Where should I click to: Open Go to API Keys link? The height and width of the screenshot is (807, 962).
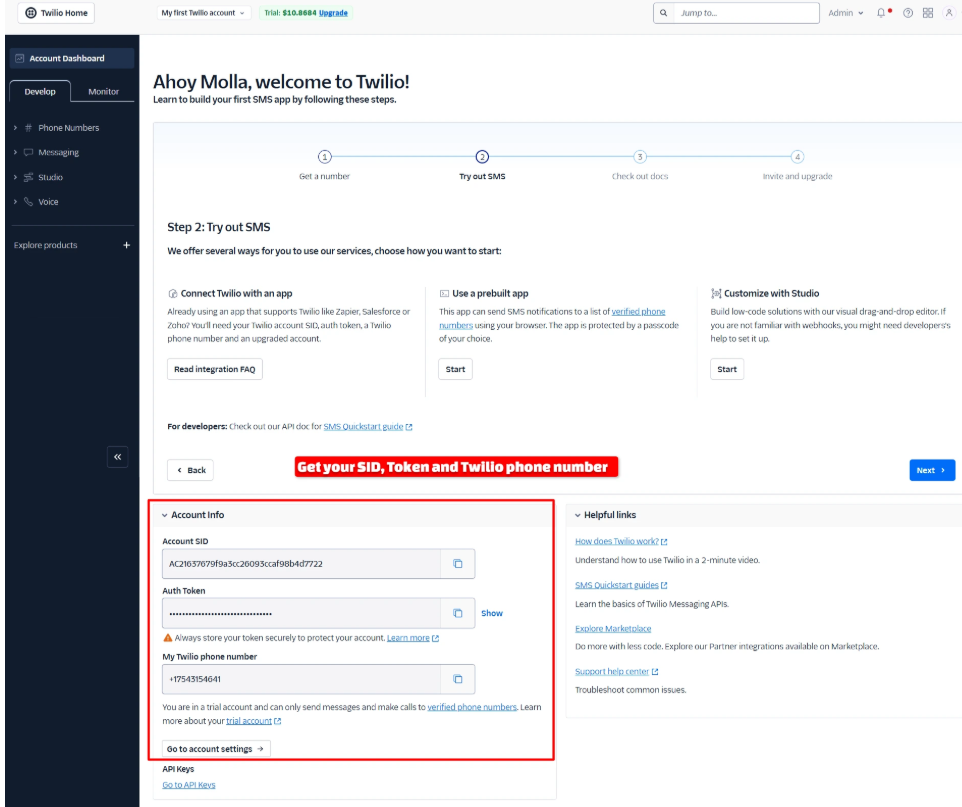click(189, 785)
